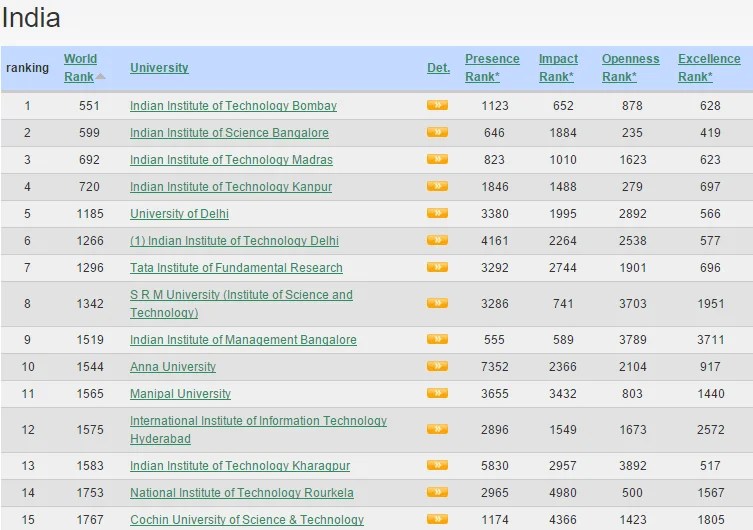Screen dimensions: 753x530
Task: Sort by Presence Rank column
Action: [492, 68]
